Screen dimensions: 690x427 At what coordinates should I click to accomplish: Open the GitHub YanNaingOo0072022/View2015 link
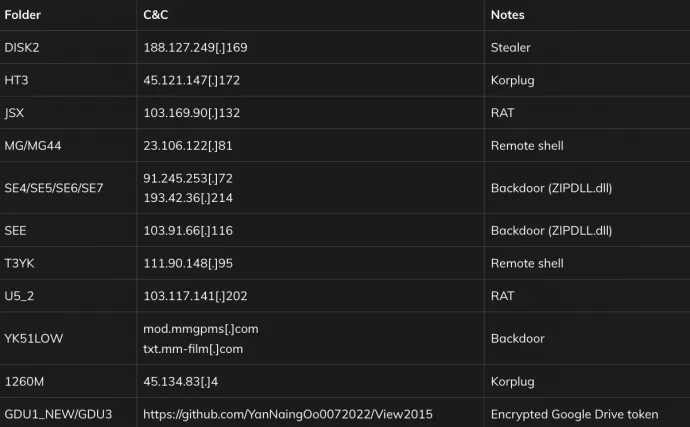[x=288, y=414]
